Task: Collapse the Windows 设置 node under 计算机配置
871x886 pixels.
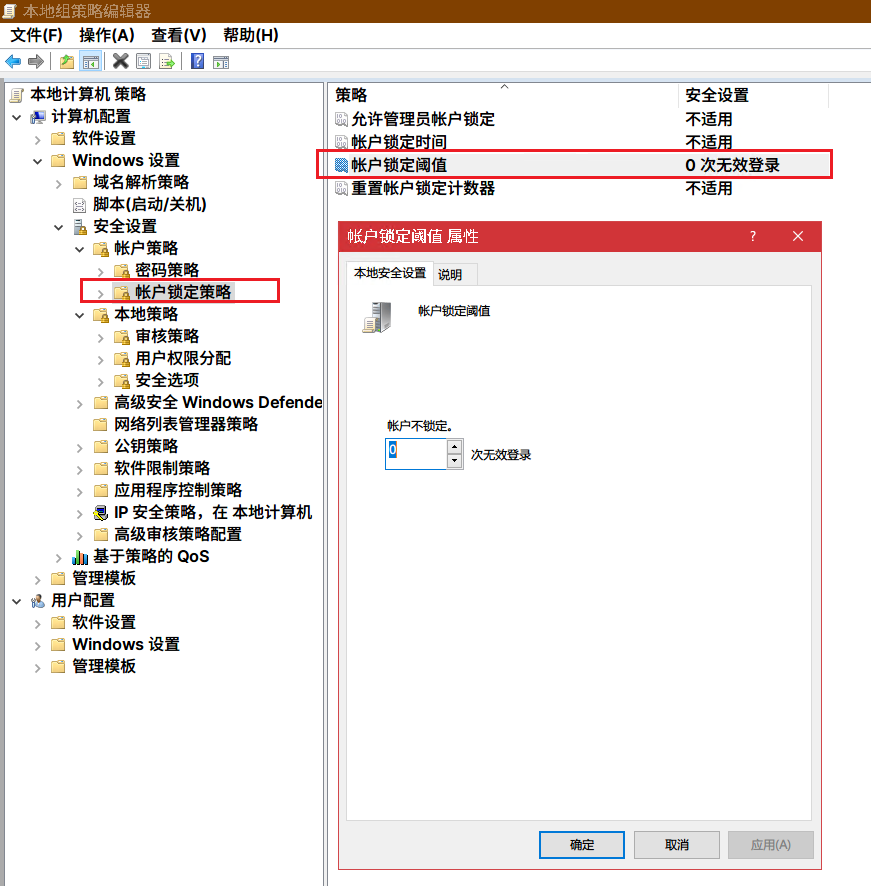Action: (x=37, y=162)
